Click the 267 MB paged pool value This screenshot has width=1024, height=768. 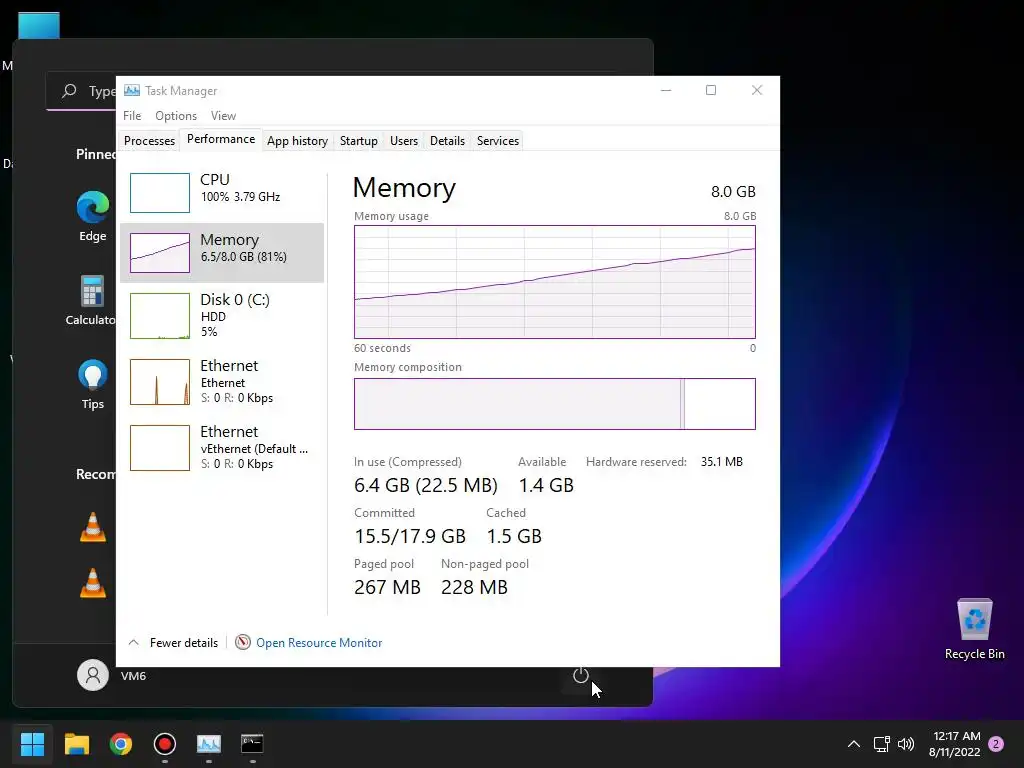click(387, 587)
